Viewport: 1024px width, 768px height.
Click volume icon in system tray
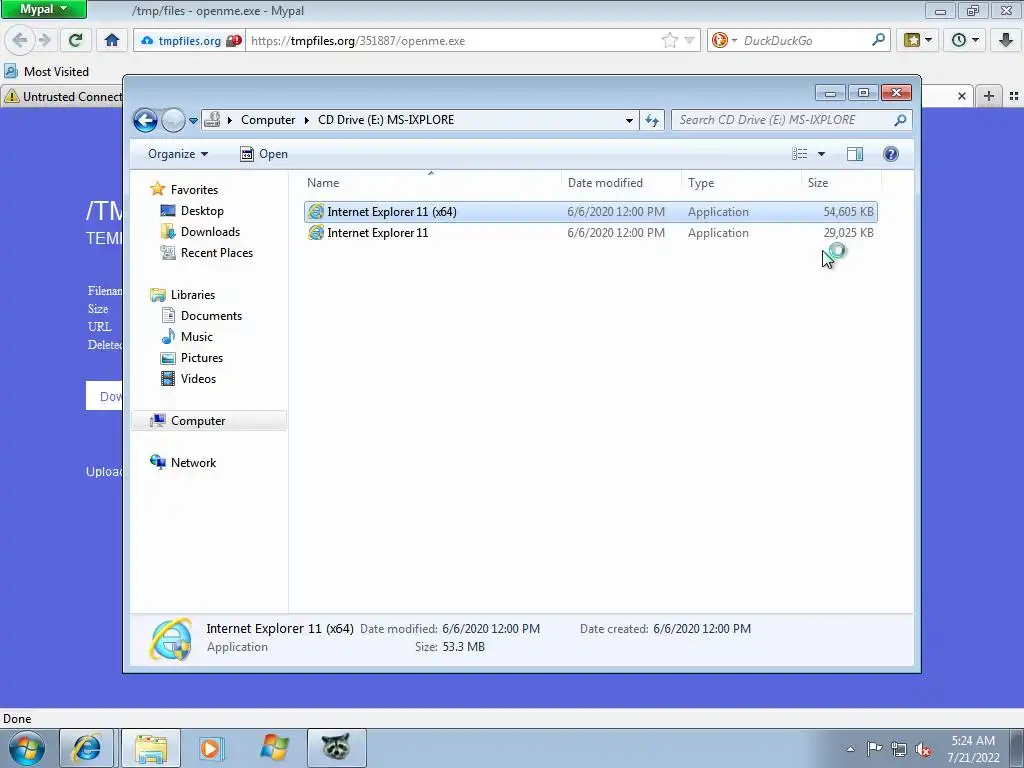[x=923, y=750]
